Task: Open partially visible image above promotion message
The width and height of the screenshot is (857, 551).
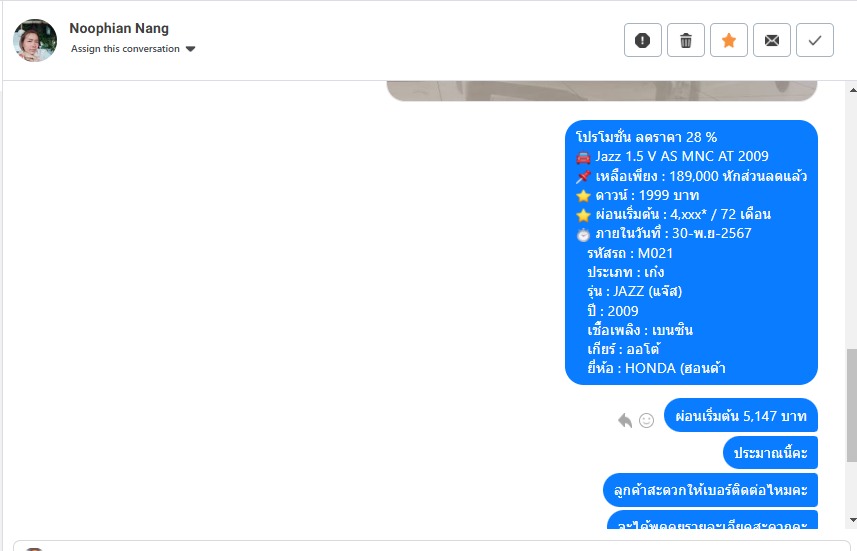Action: (x=602, y=91)
